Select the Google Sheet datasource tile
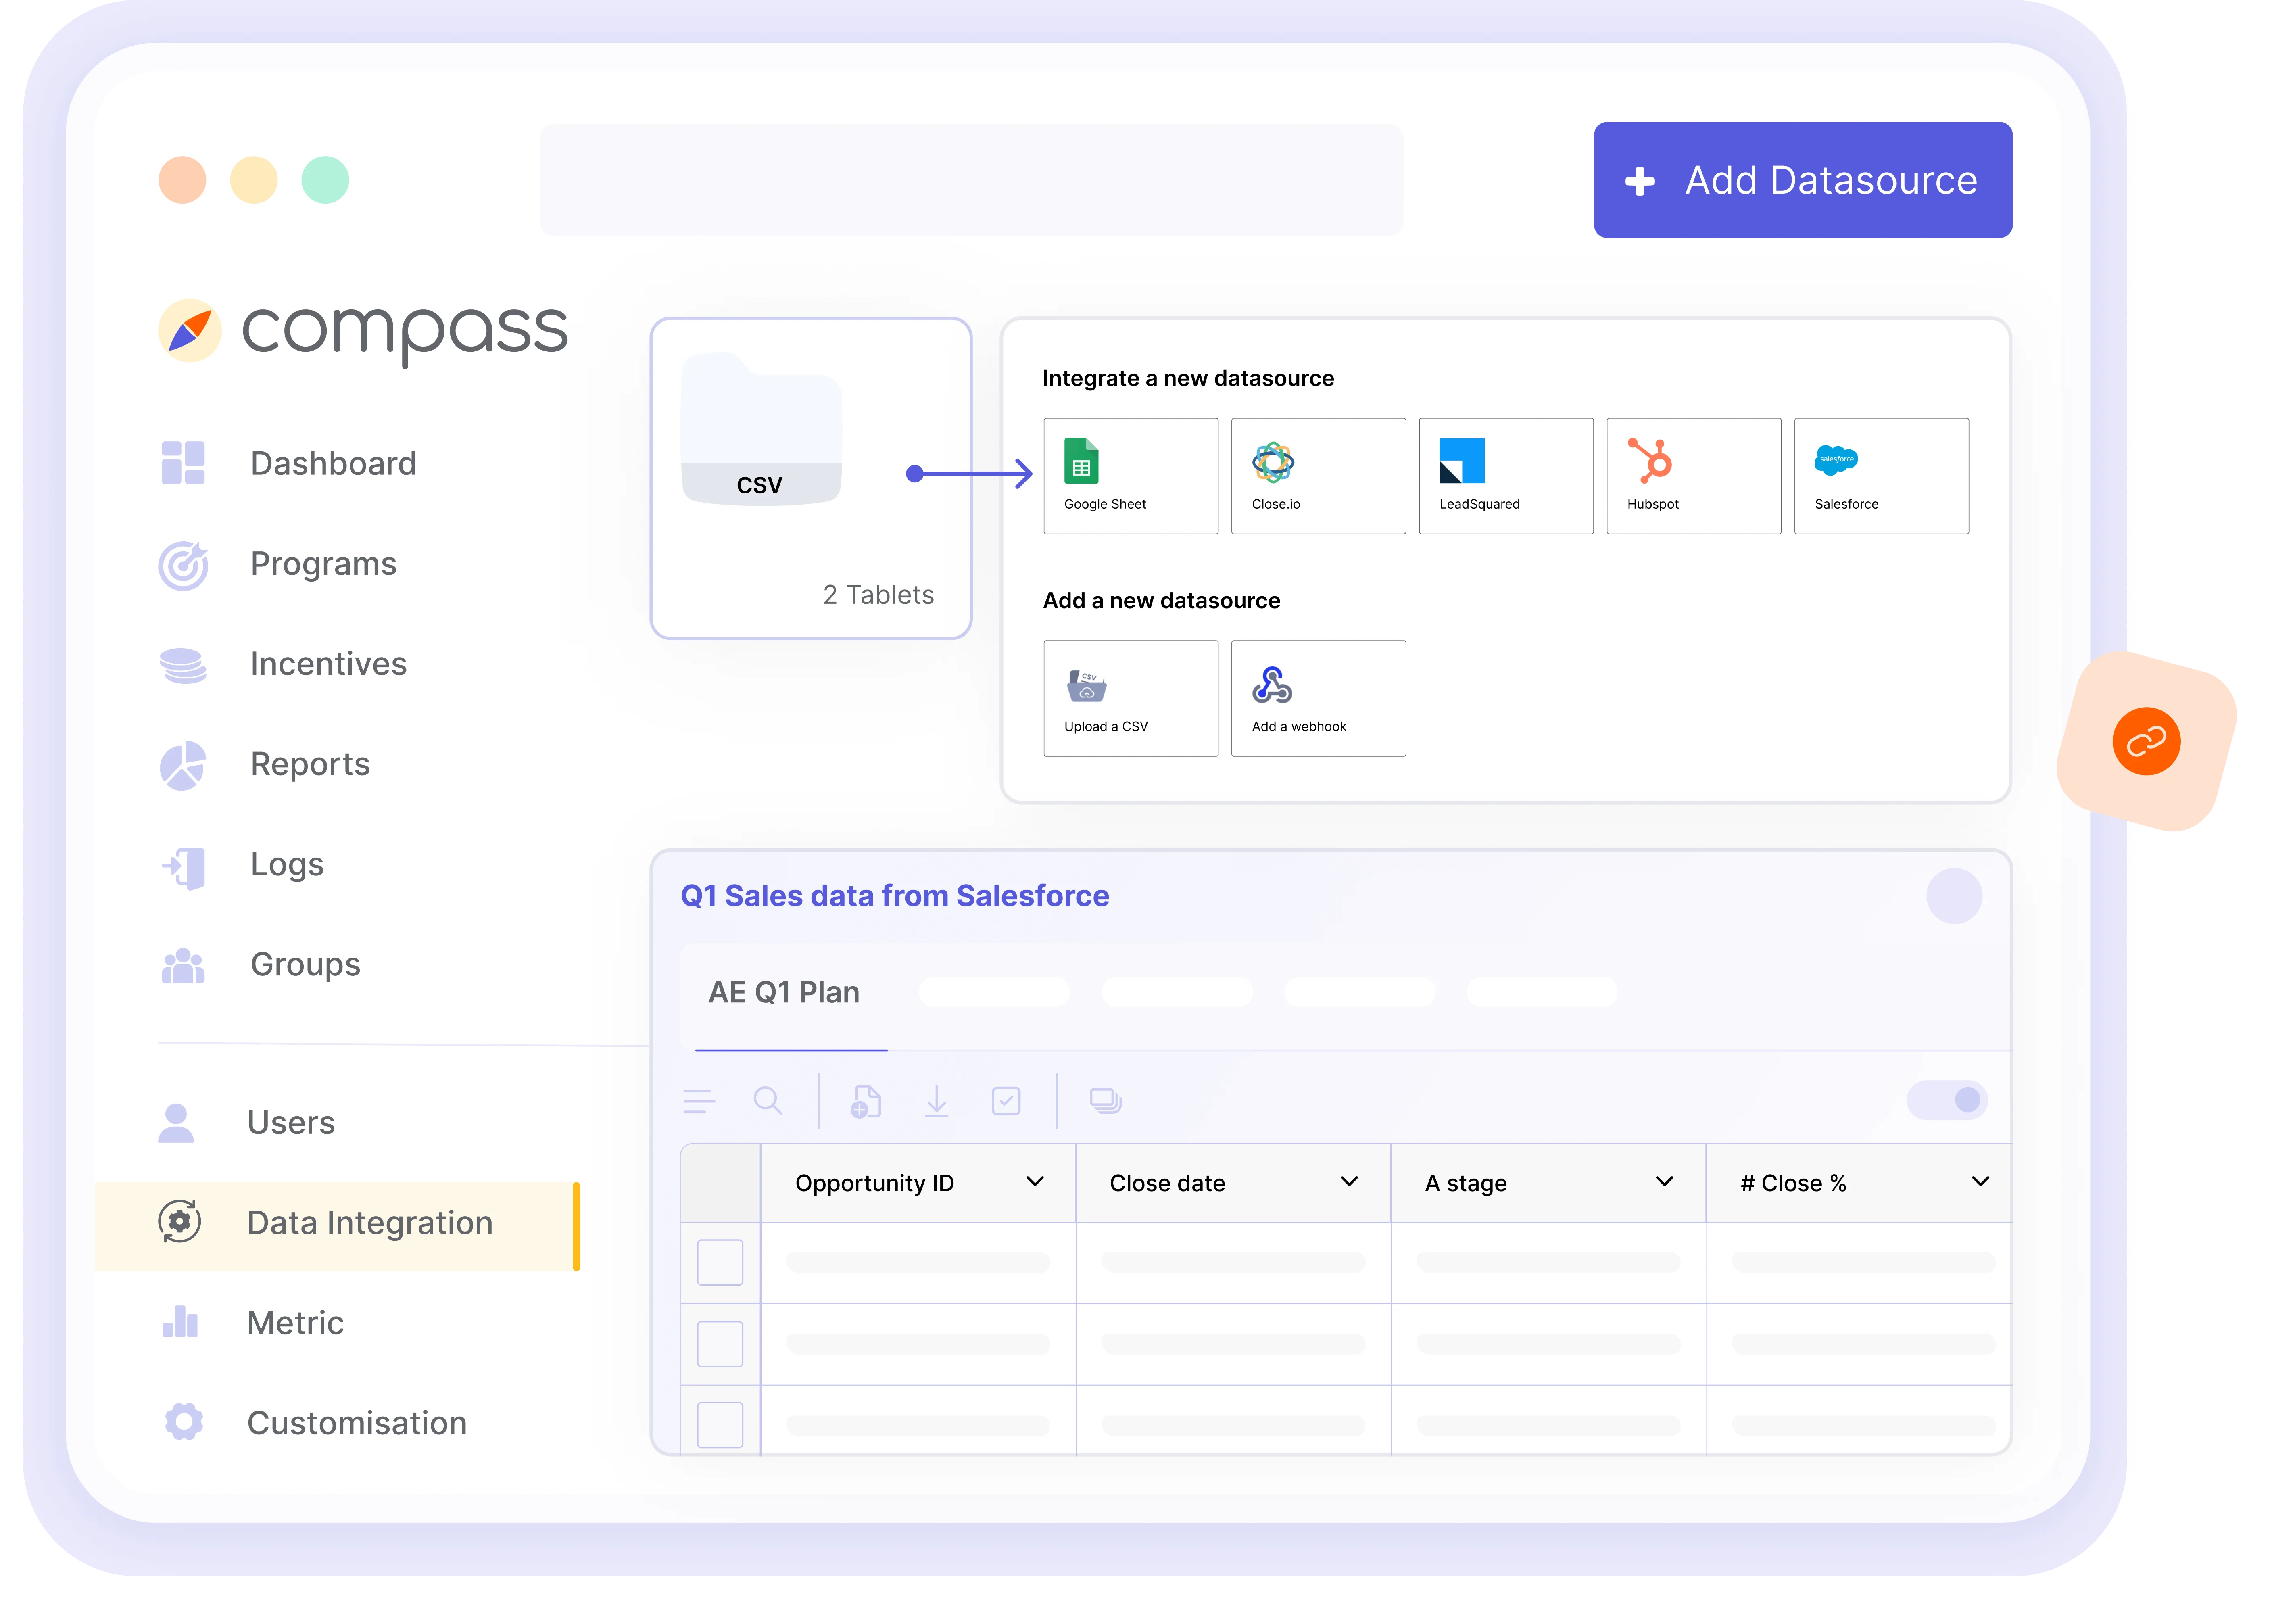Image resolution: width=2270 pixels, height=1624 pixels. click(x=1130, y=476)
